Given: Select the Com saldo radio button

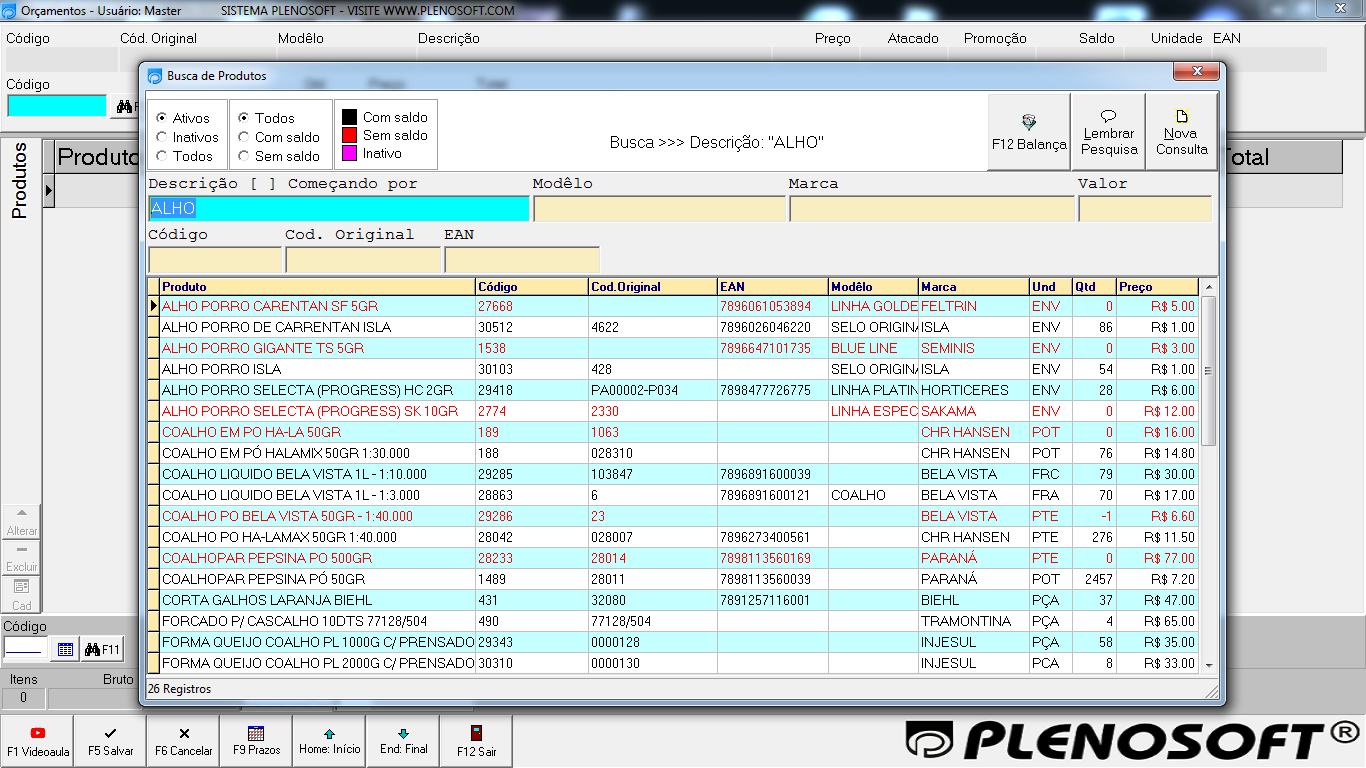Looking at the screenshot, I should 243,137.
